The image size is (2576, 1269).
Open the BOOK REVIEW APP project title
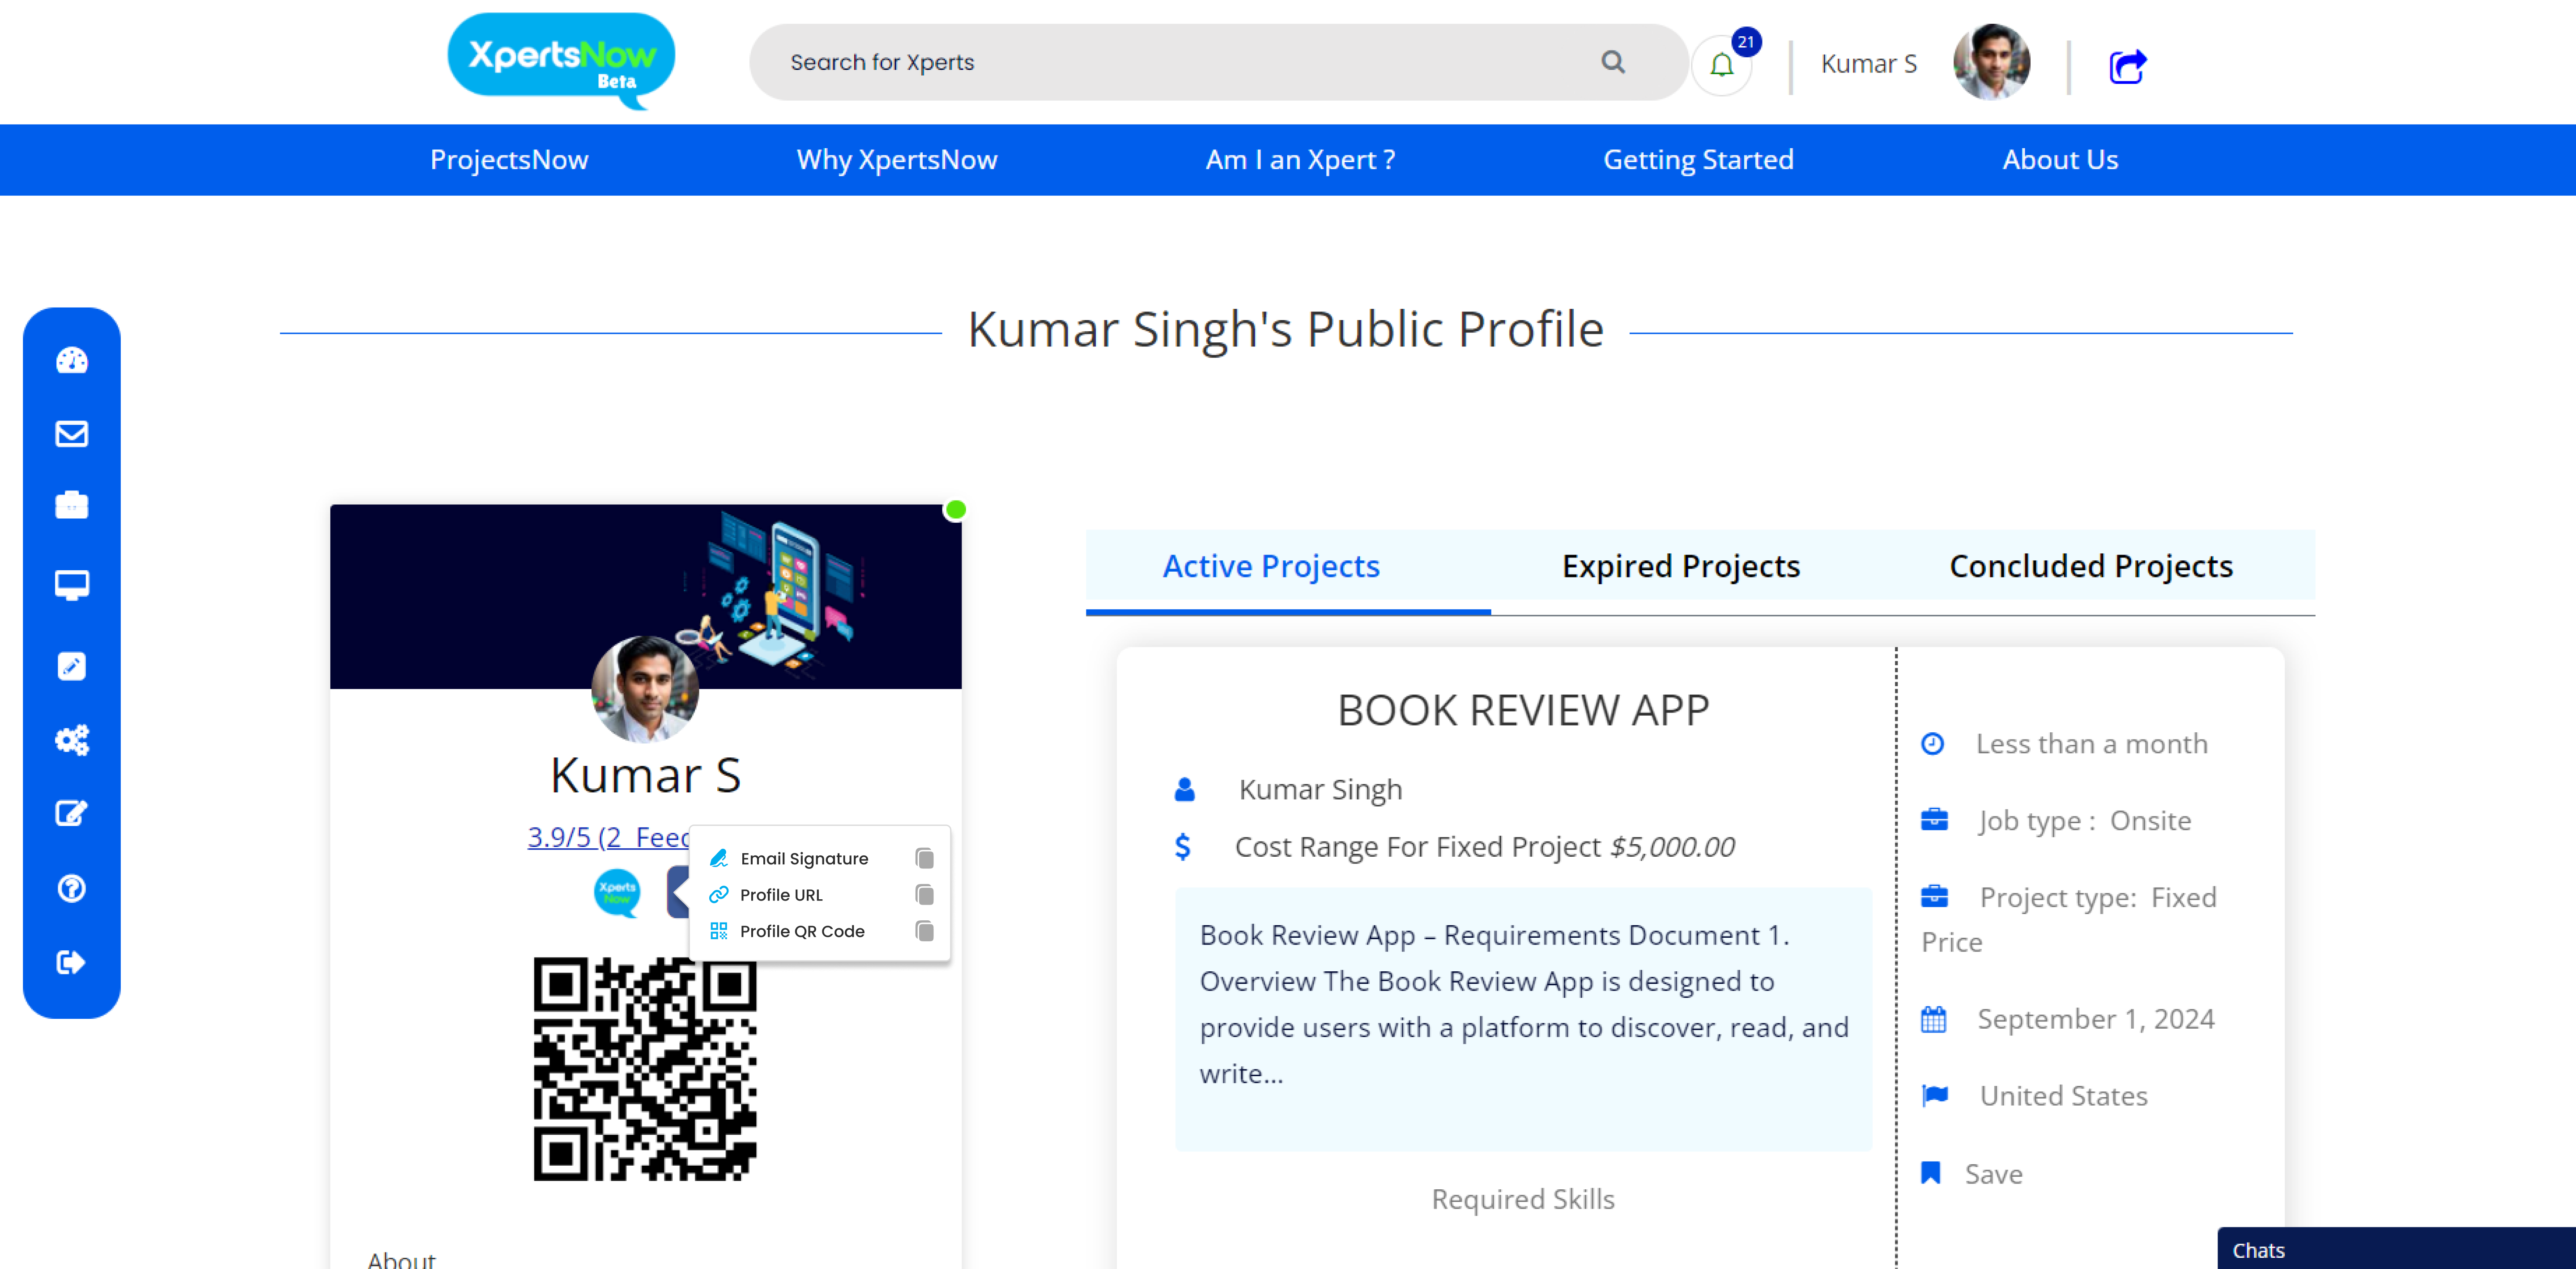pos(1523,711)
